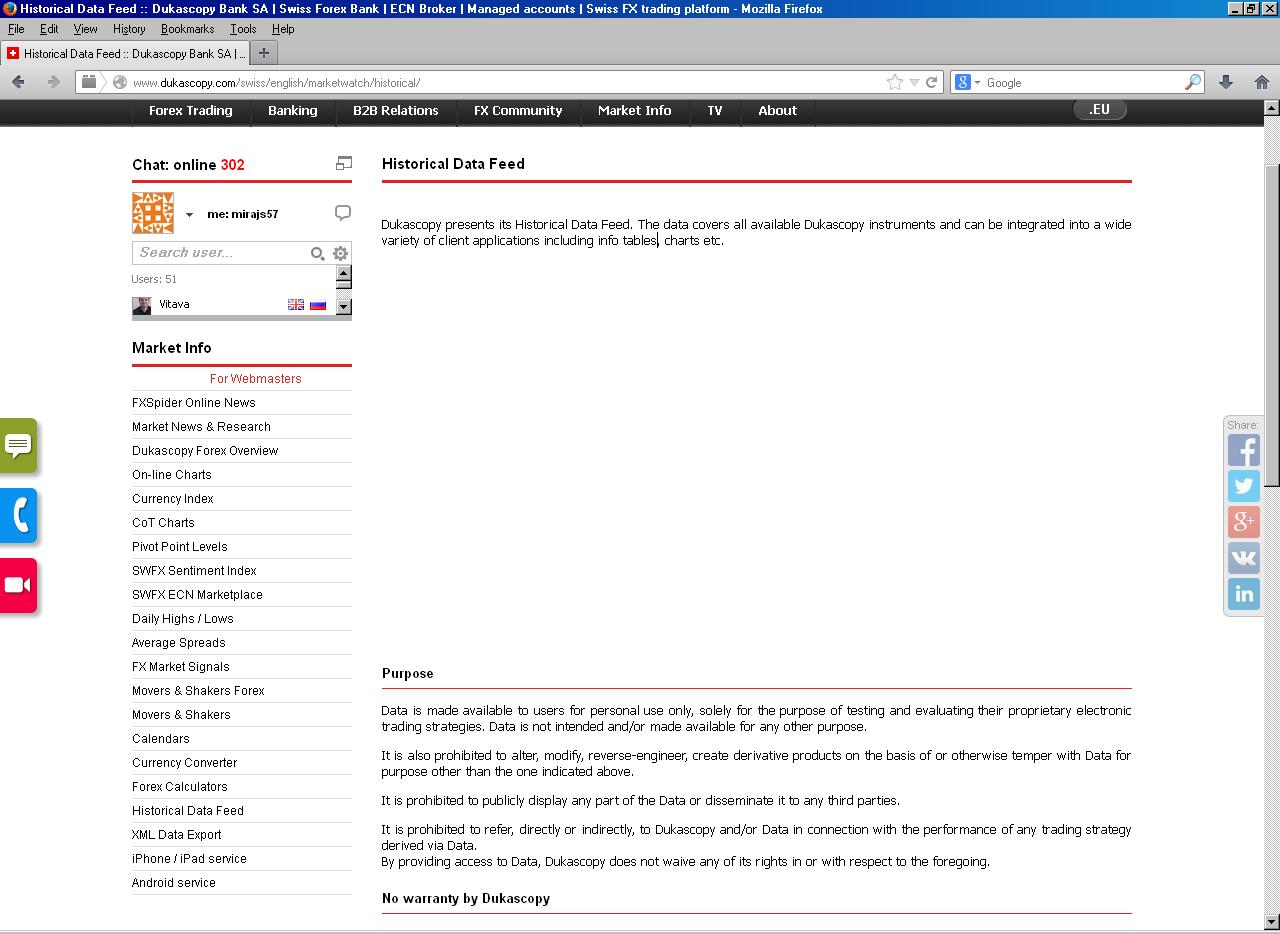Open chat settings gear icon
The width and height of the screenshot is (1280, 934).
click(x=340, y=253)
